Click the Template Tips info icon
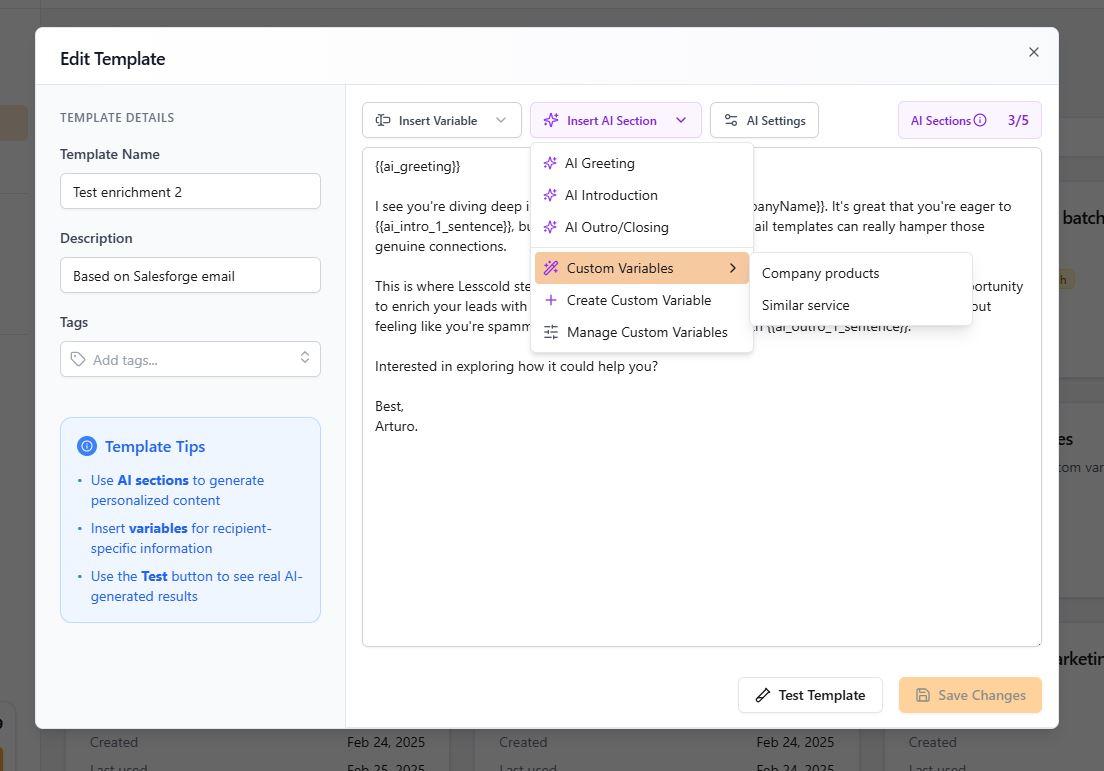This screenshot has height=771, width=1104. tap(87, 446)
